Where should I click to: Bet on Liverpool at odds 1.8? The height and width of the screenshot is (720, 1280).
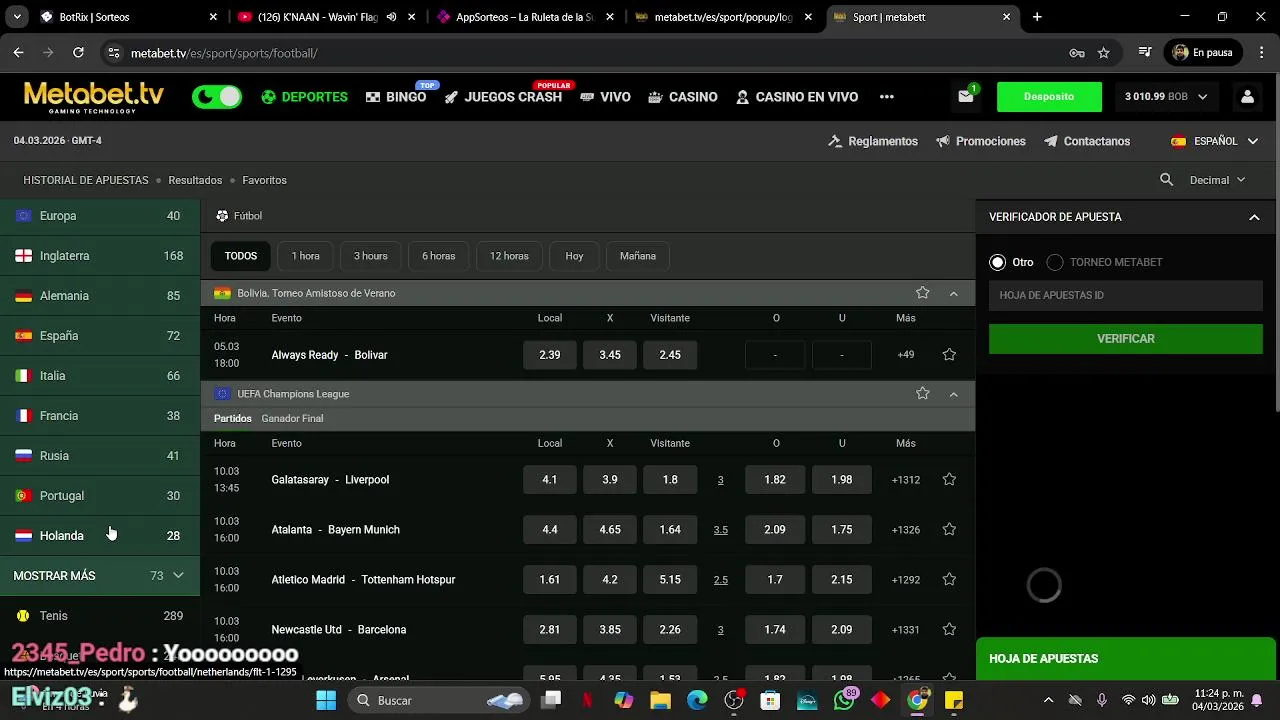coord(670,480)
